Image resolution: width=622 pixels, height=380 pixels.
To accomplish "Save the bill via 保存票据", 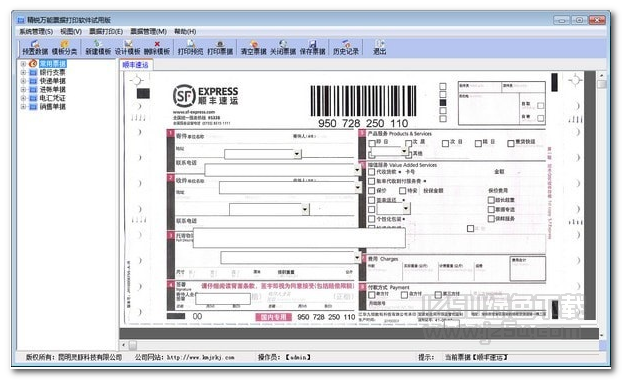I will pyautogui.click(x=313, y=48).
